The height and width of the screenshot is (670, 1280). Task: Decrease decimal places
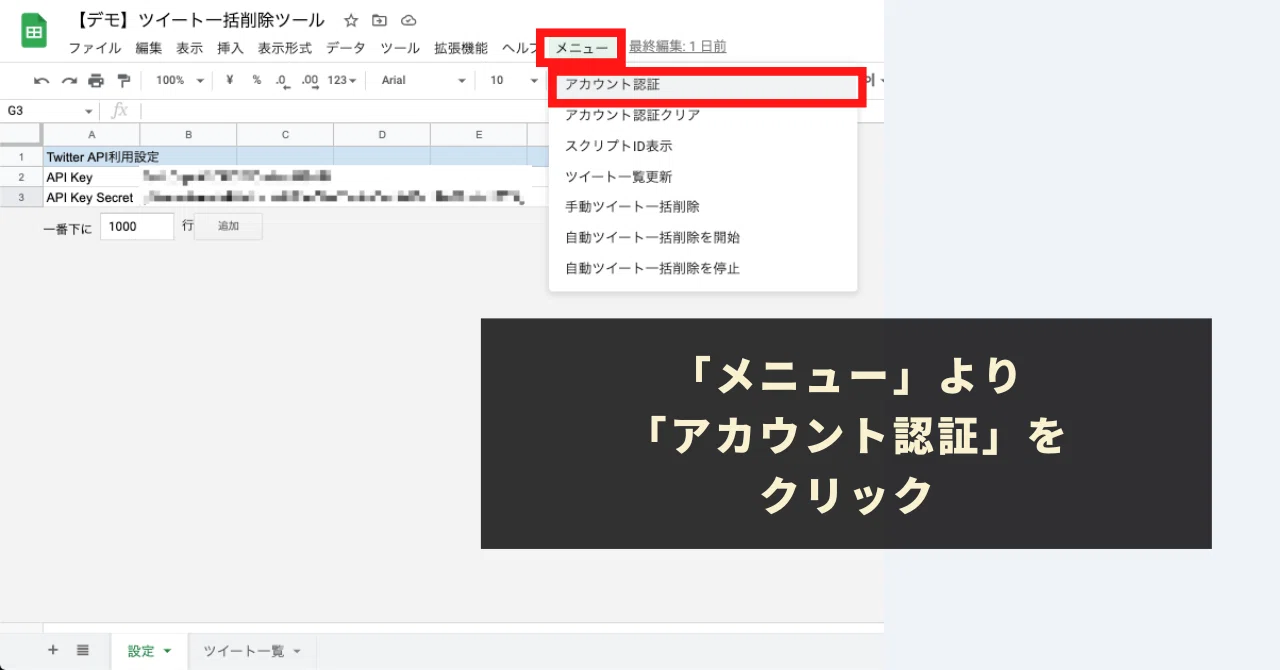[282, 80]
